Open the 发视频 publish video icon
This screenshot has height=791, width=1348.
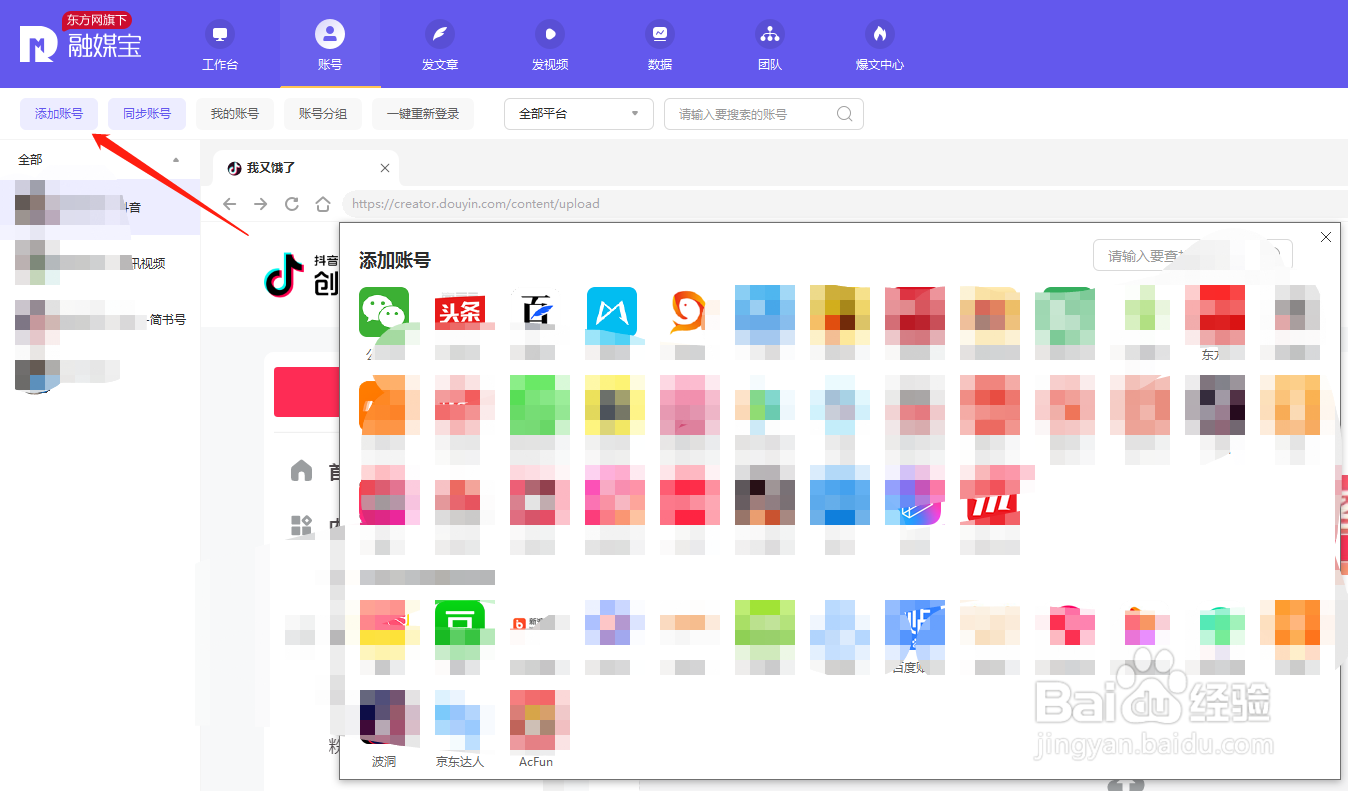550,34
